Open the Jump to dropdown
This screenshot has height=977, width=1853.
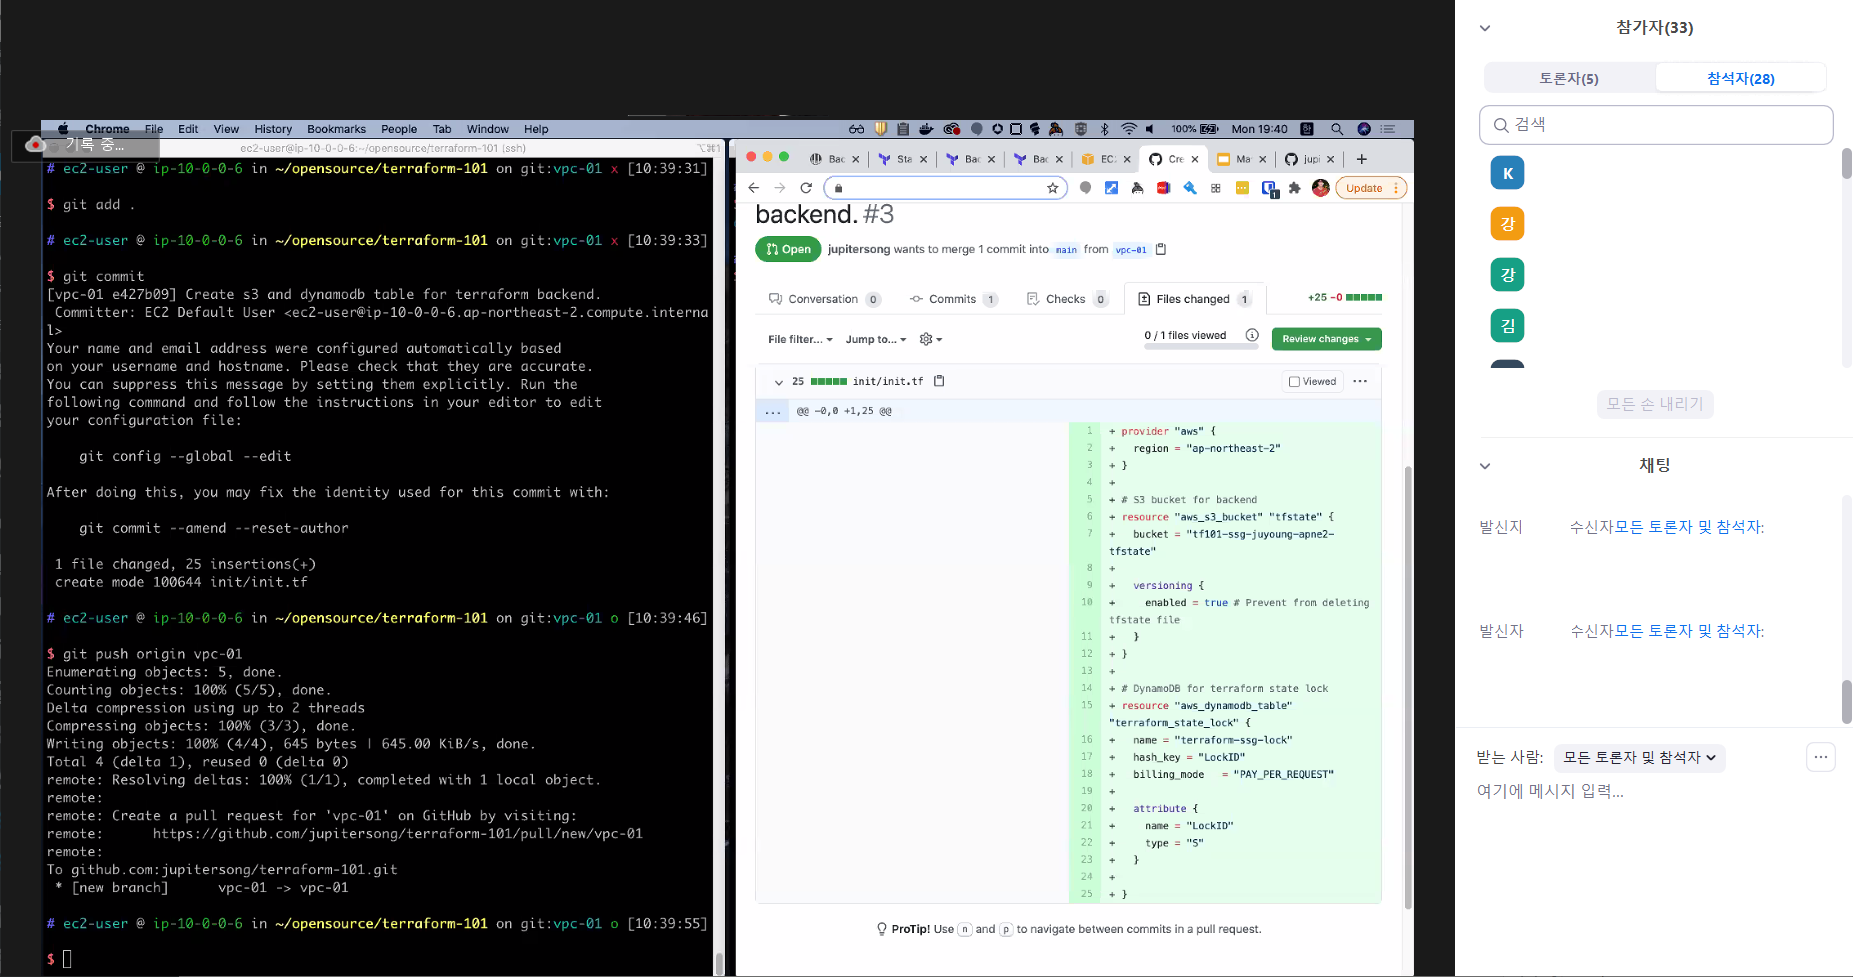click(x=876, y=339)
